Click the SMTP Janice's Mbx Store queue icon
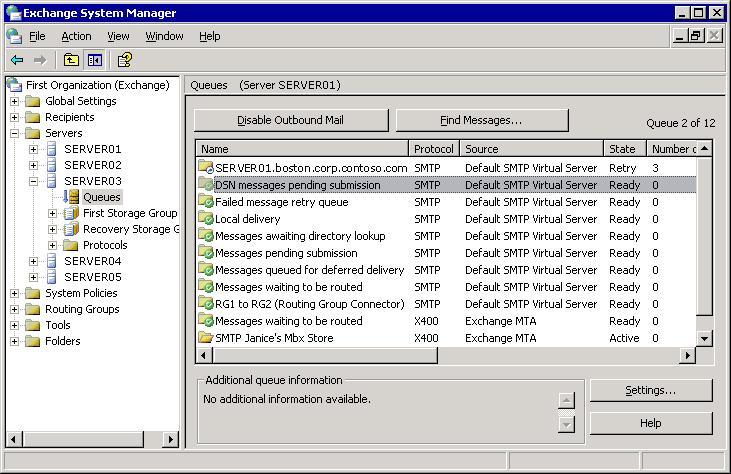731x474 pixels. [206, 337]
